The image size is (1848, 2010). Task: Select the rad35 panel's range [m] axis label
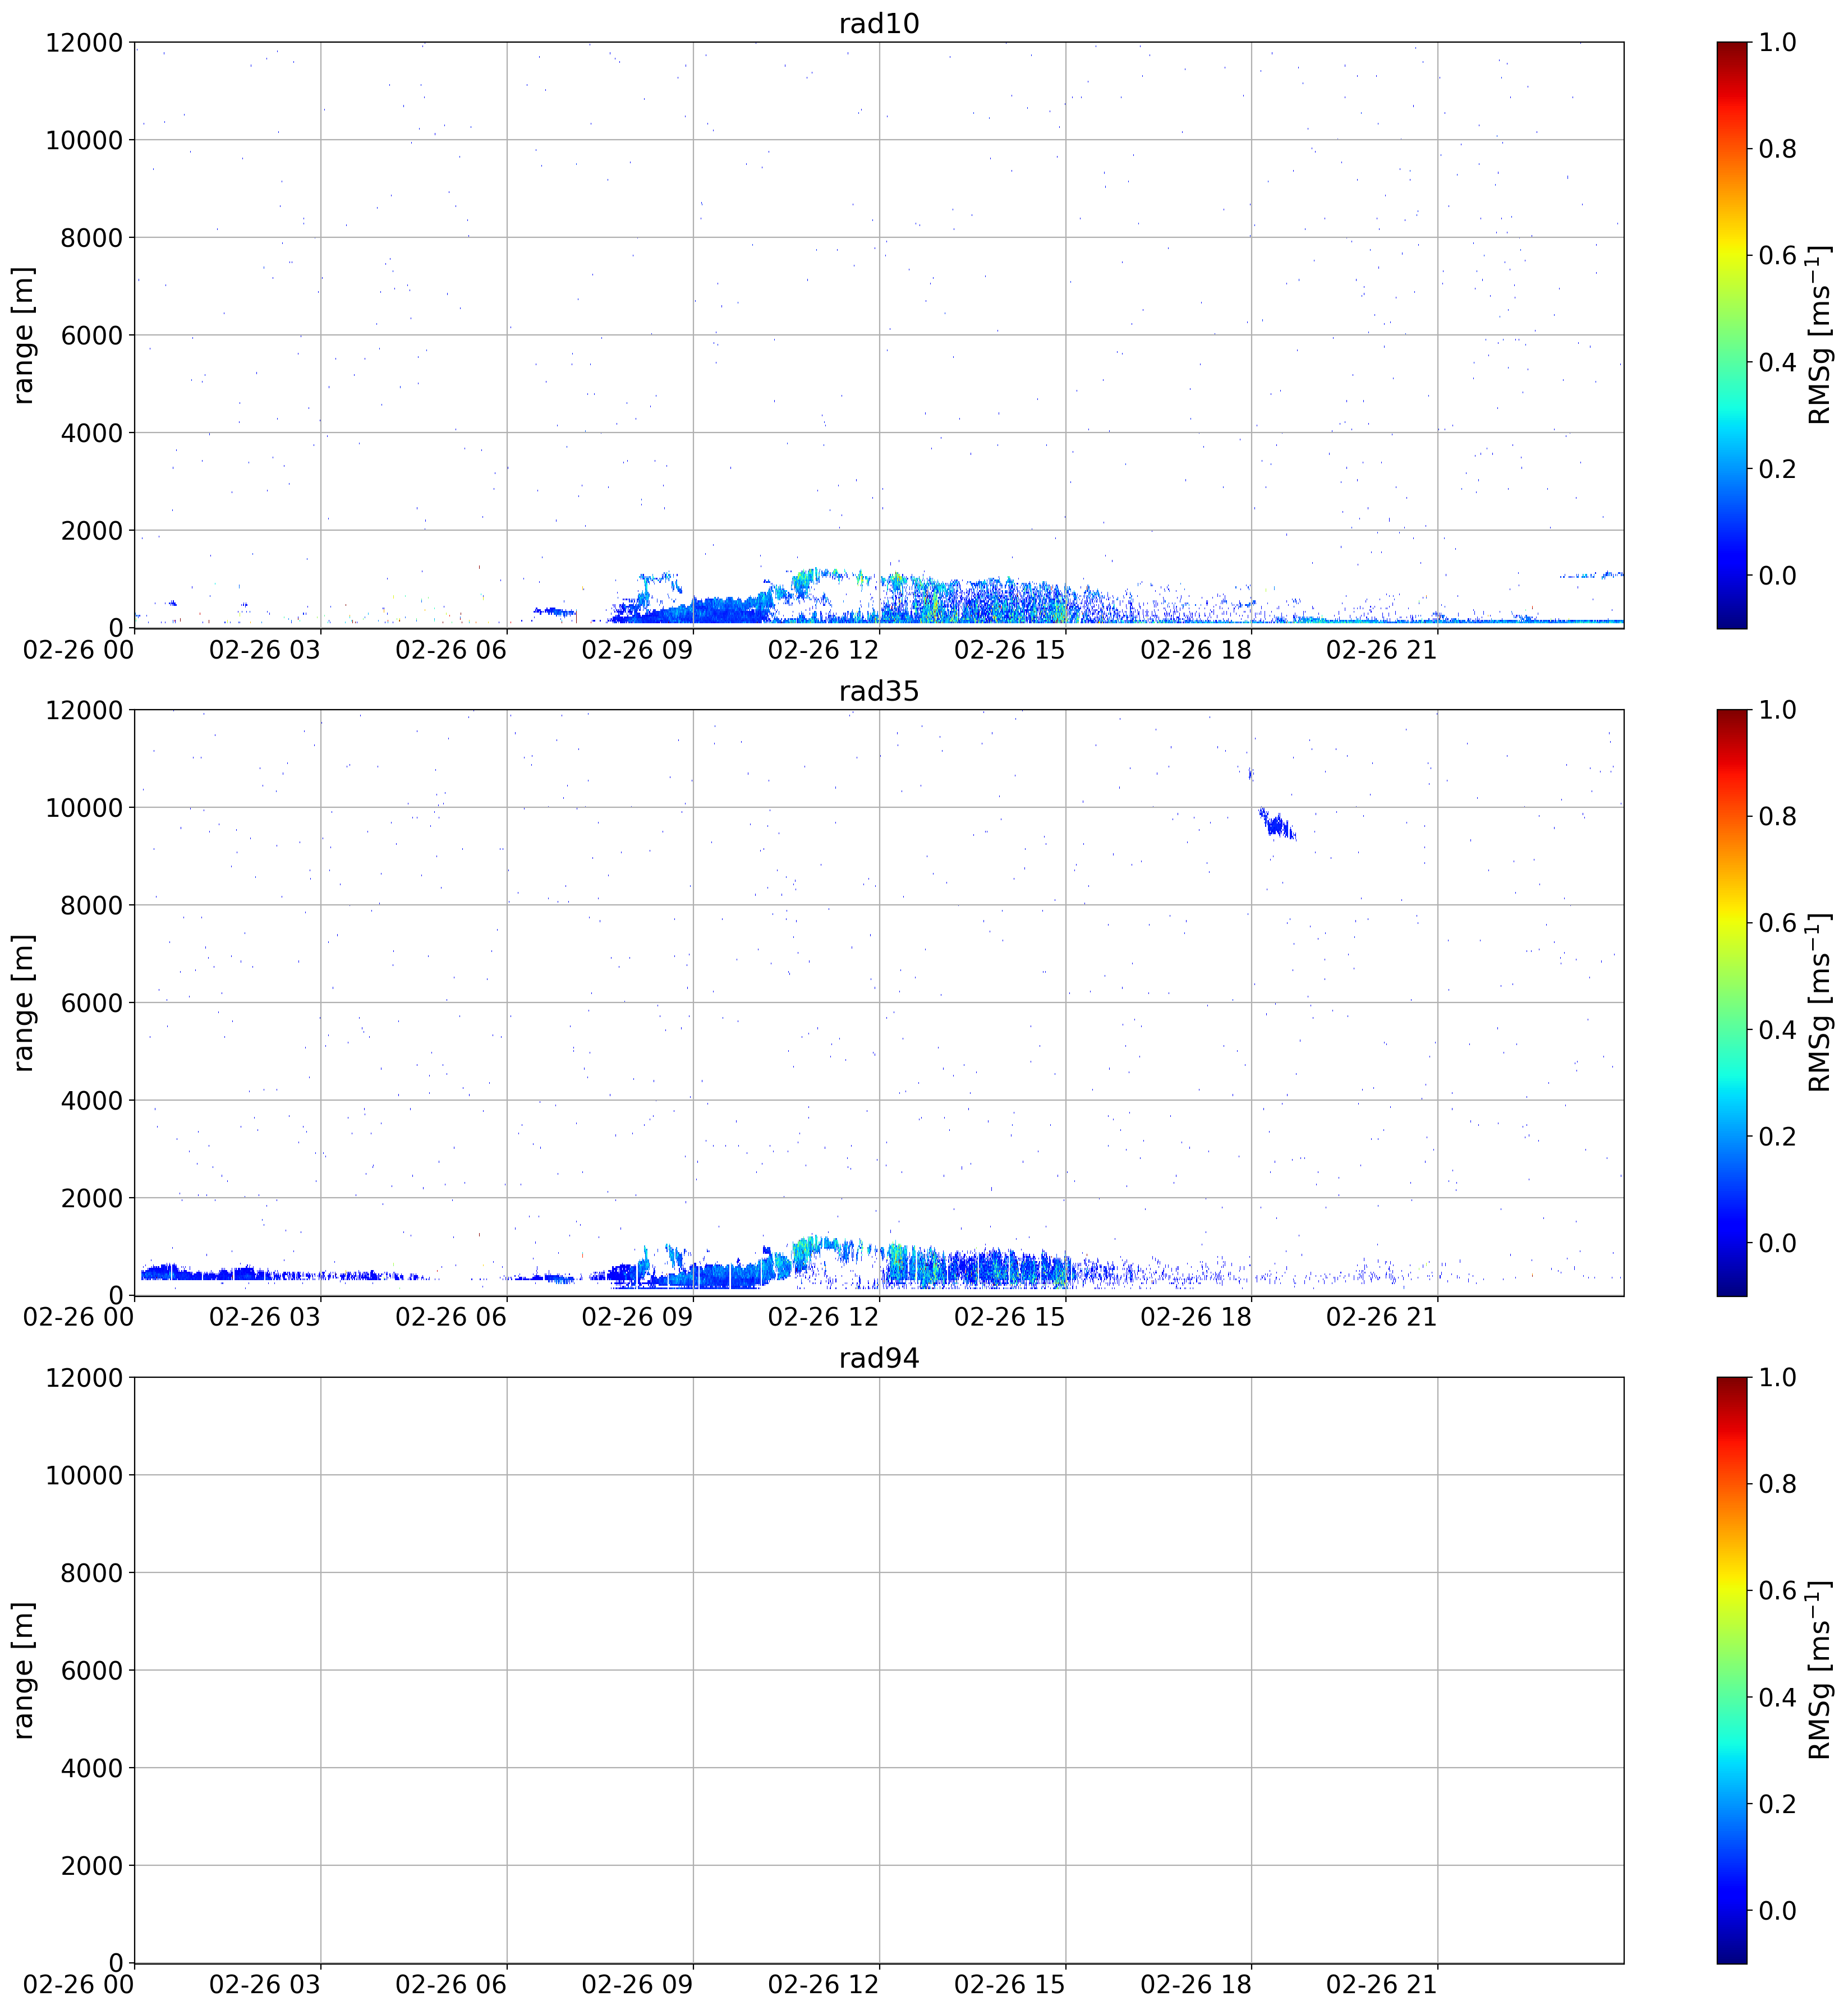click(23, 1002)
